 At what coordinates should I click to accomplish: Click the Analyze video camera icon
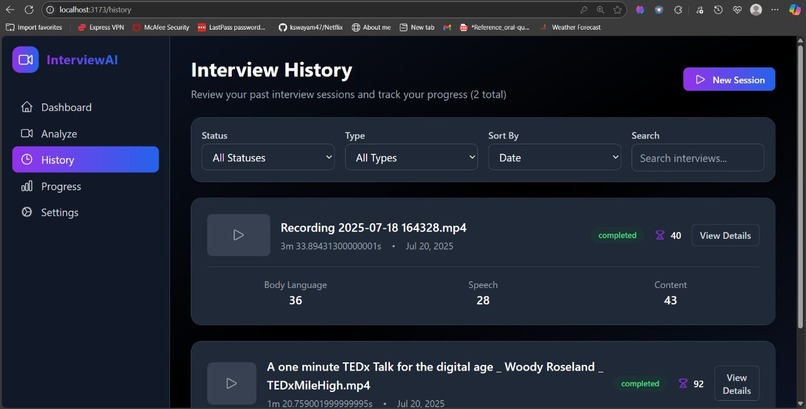pos(27,134)
